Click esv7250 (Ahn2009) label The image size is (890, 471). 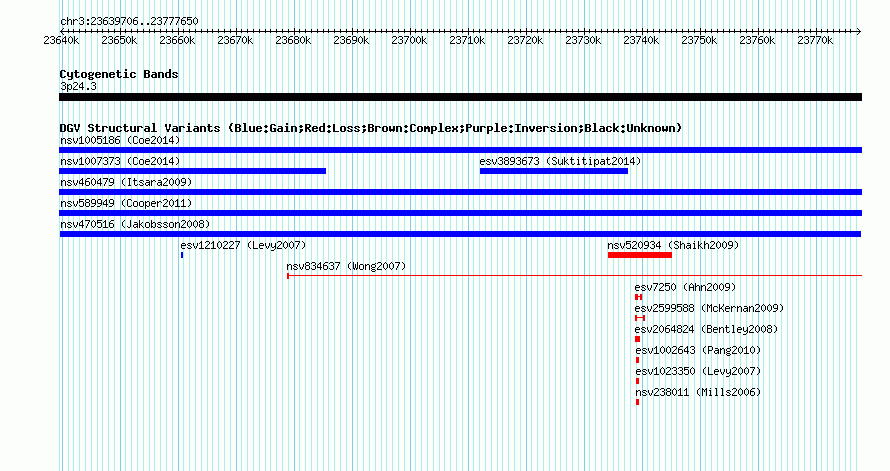(685, 287)
